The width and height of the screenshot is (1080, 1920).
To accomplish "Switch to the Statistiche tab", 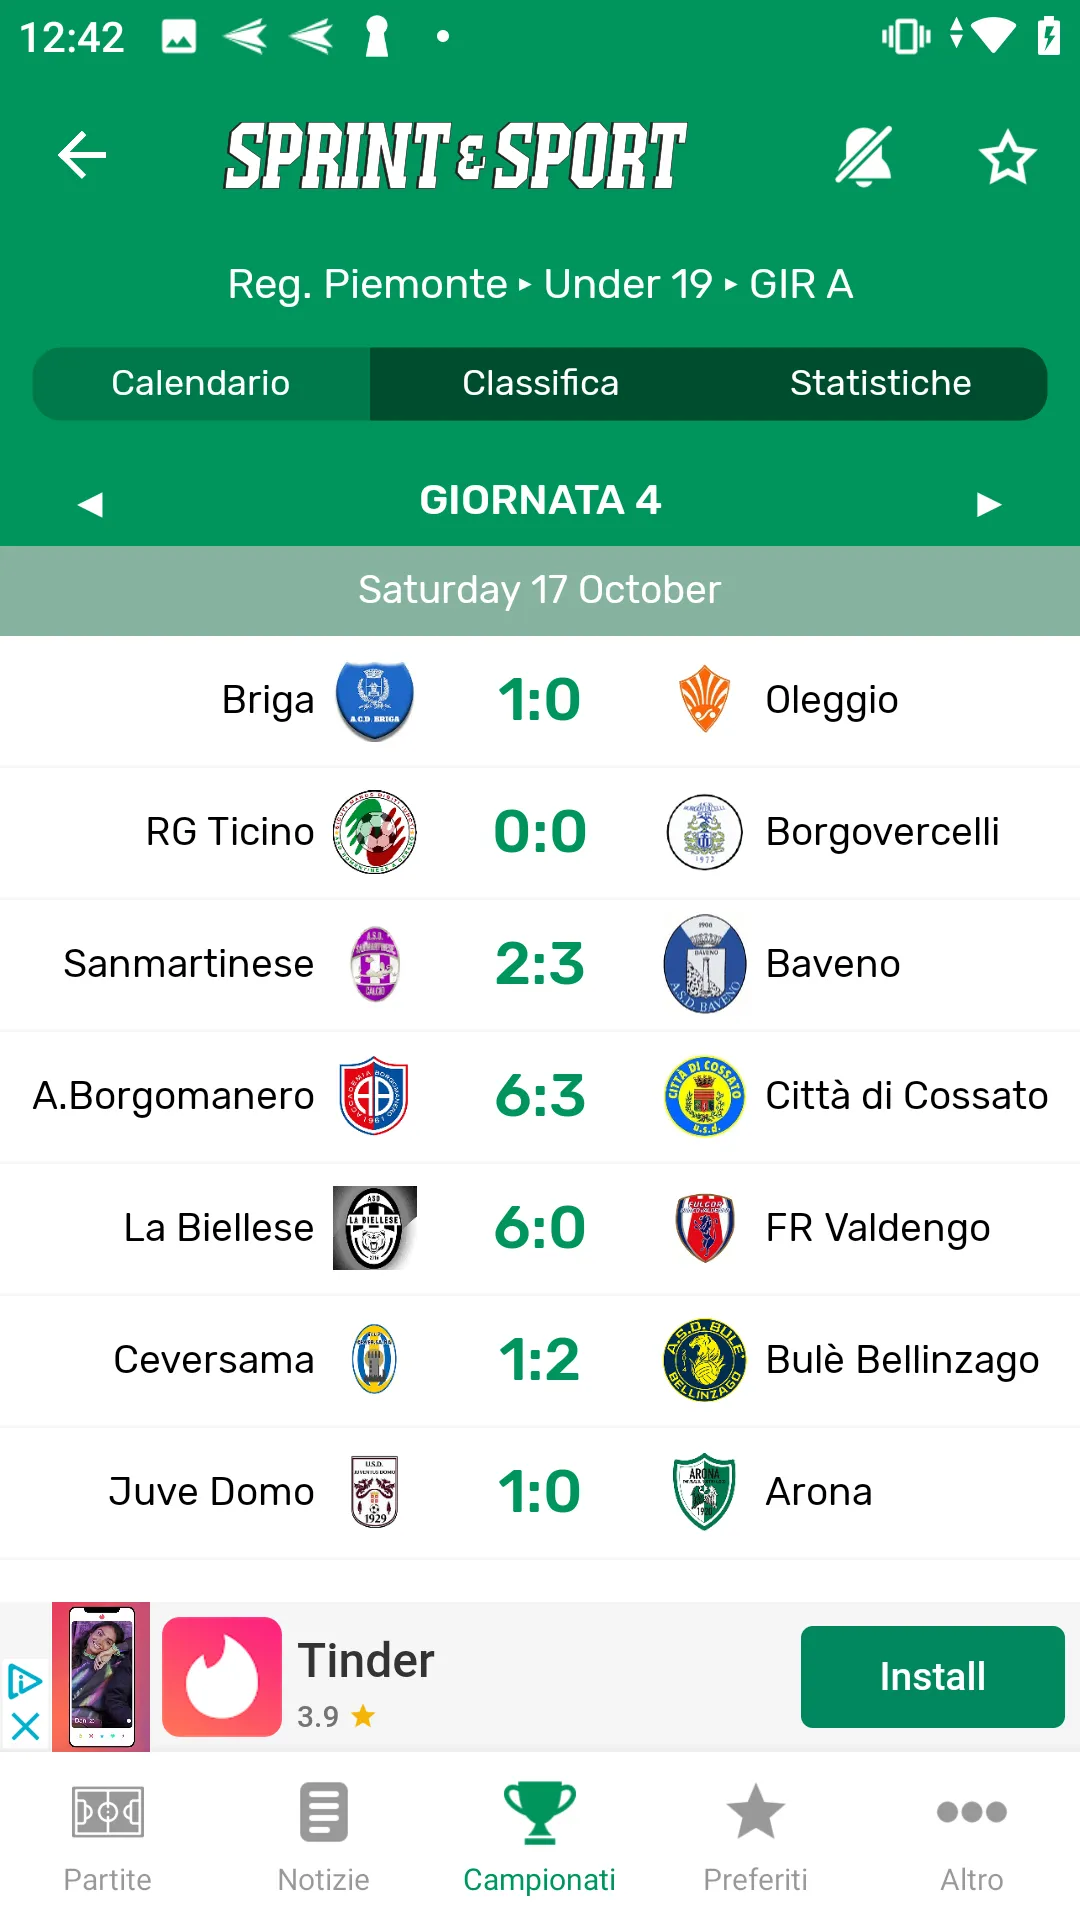I will tap(880, 383).
